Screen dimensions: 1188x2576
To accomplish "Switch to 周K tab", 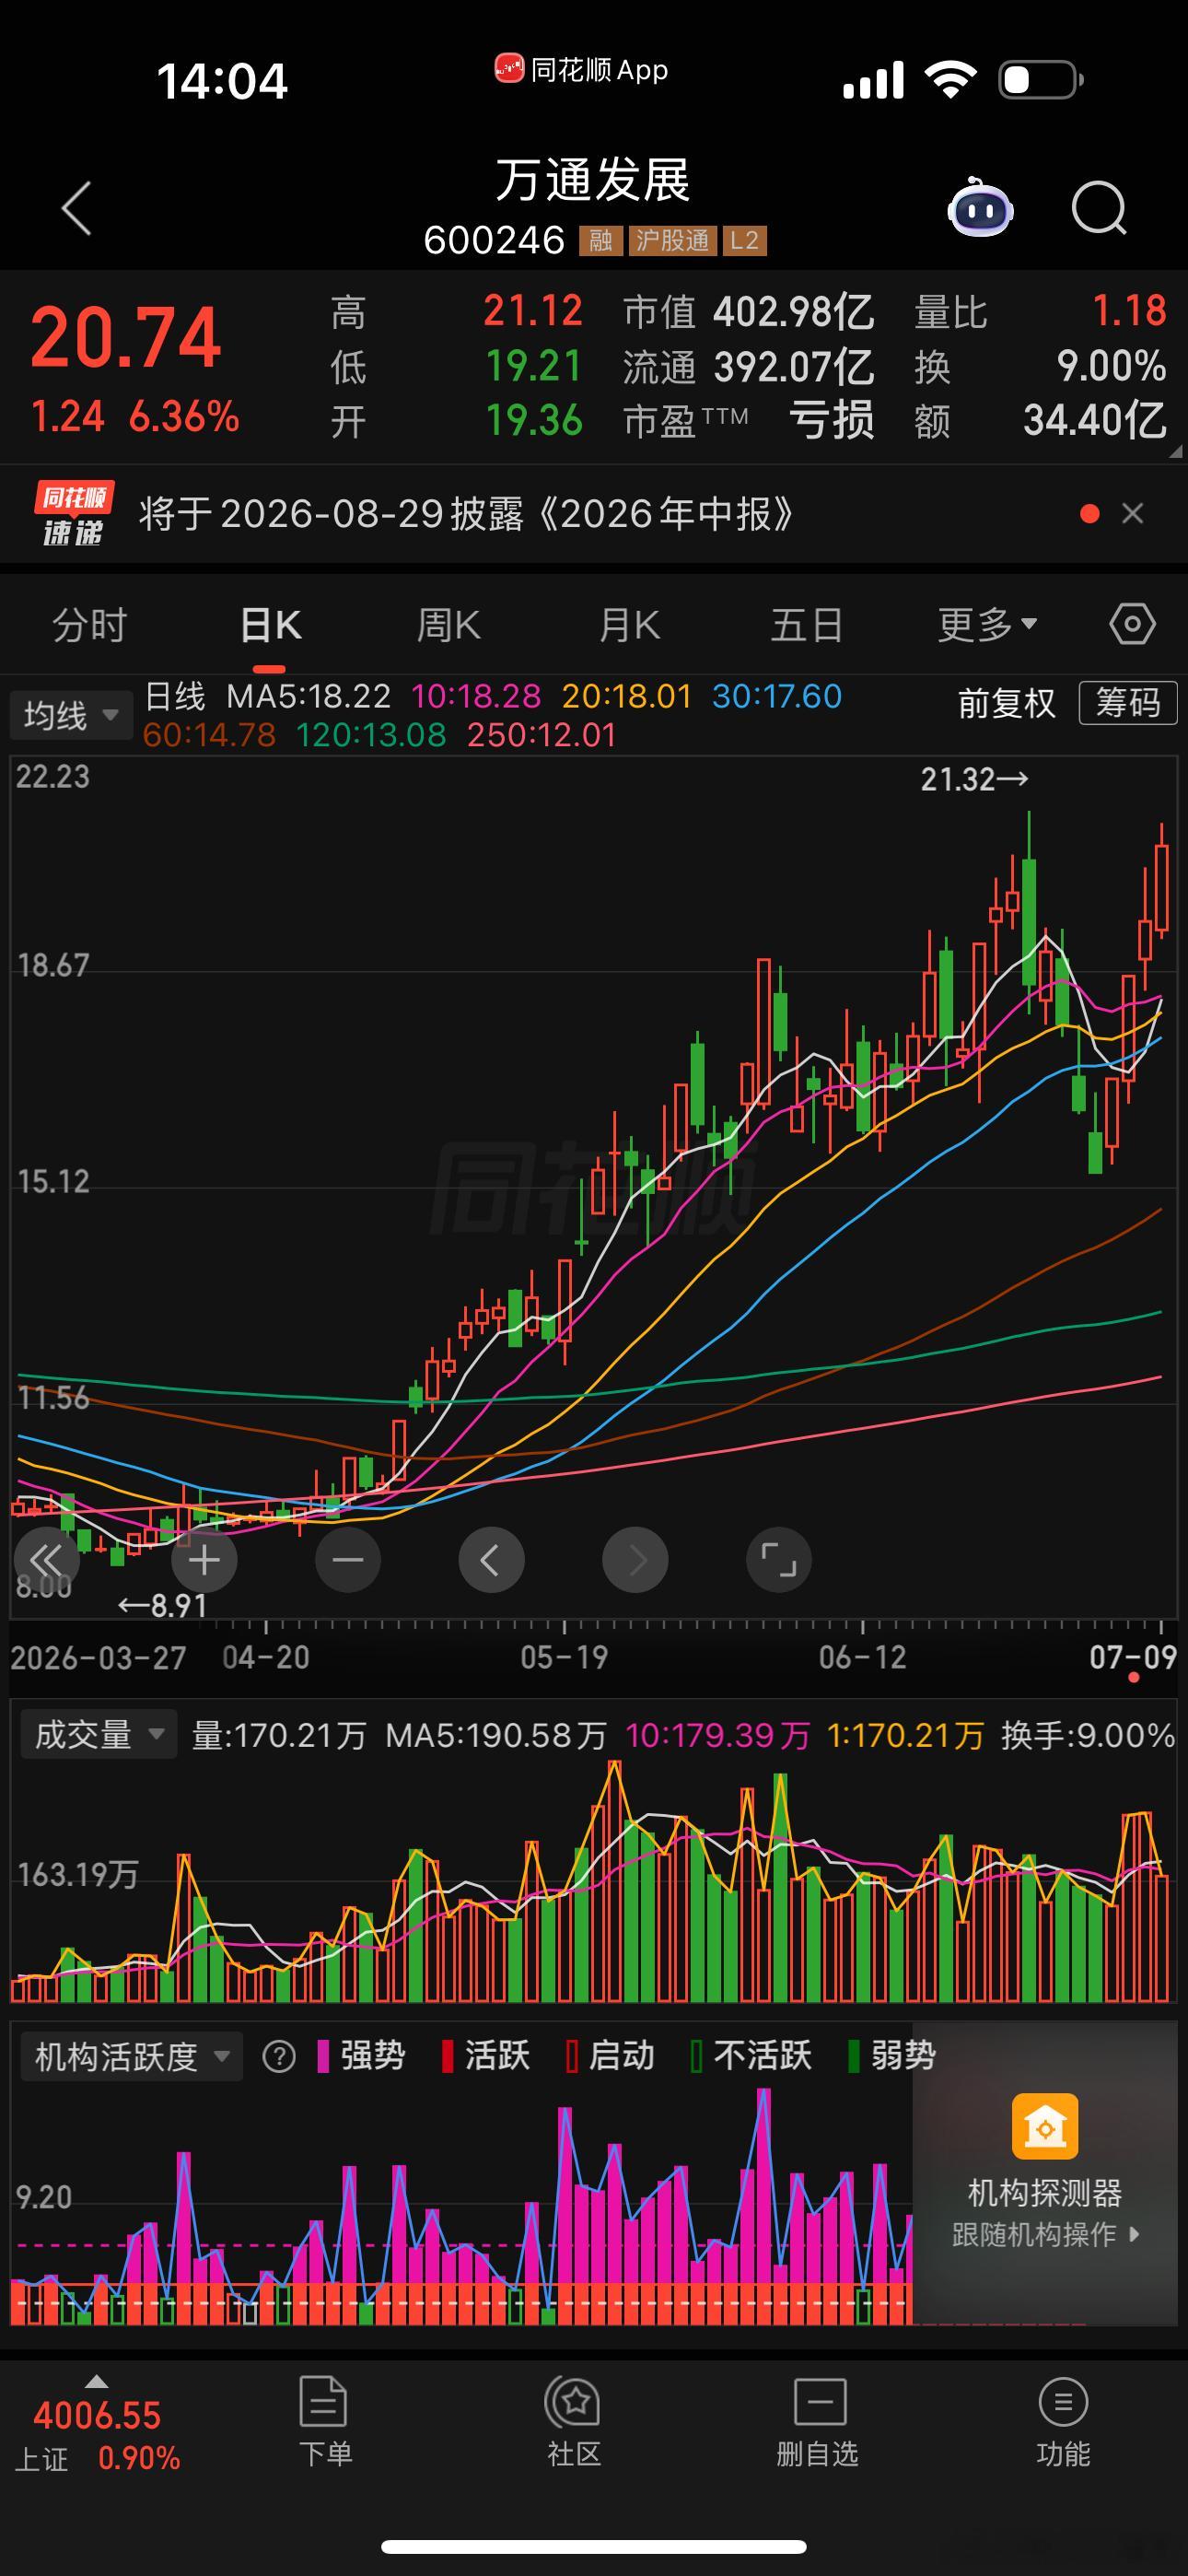I will point(449,625).
